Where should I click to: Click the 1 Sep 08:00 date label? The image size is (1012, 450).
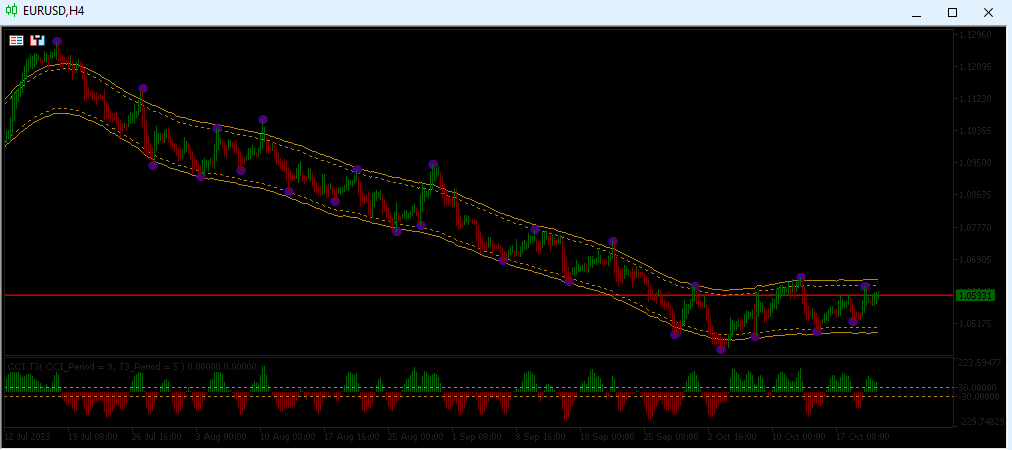477,436
